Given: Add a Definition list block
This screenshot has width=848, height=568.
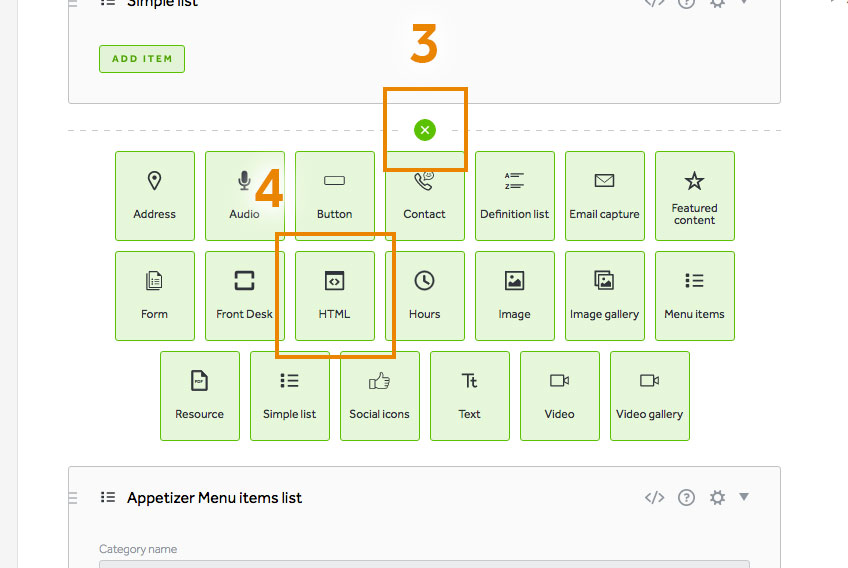Looking at the screenshot, I should [514, 196].
